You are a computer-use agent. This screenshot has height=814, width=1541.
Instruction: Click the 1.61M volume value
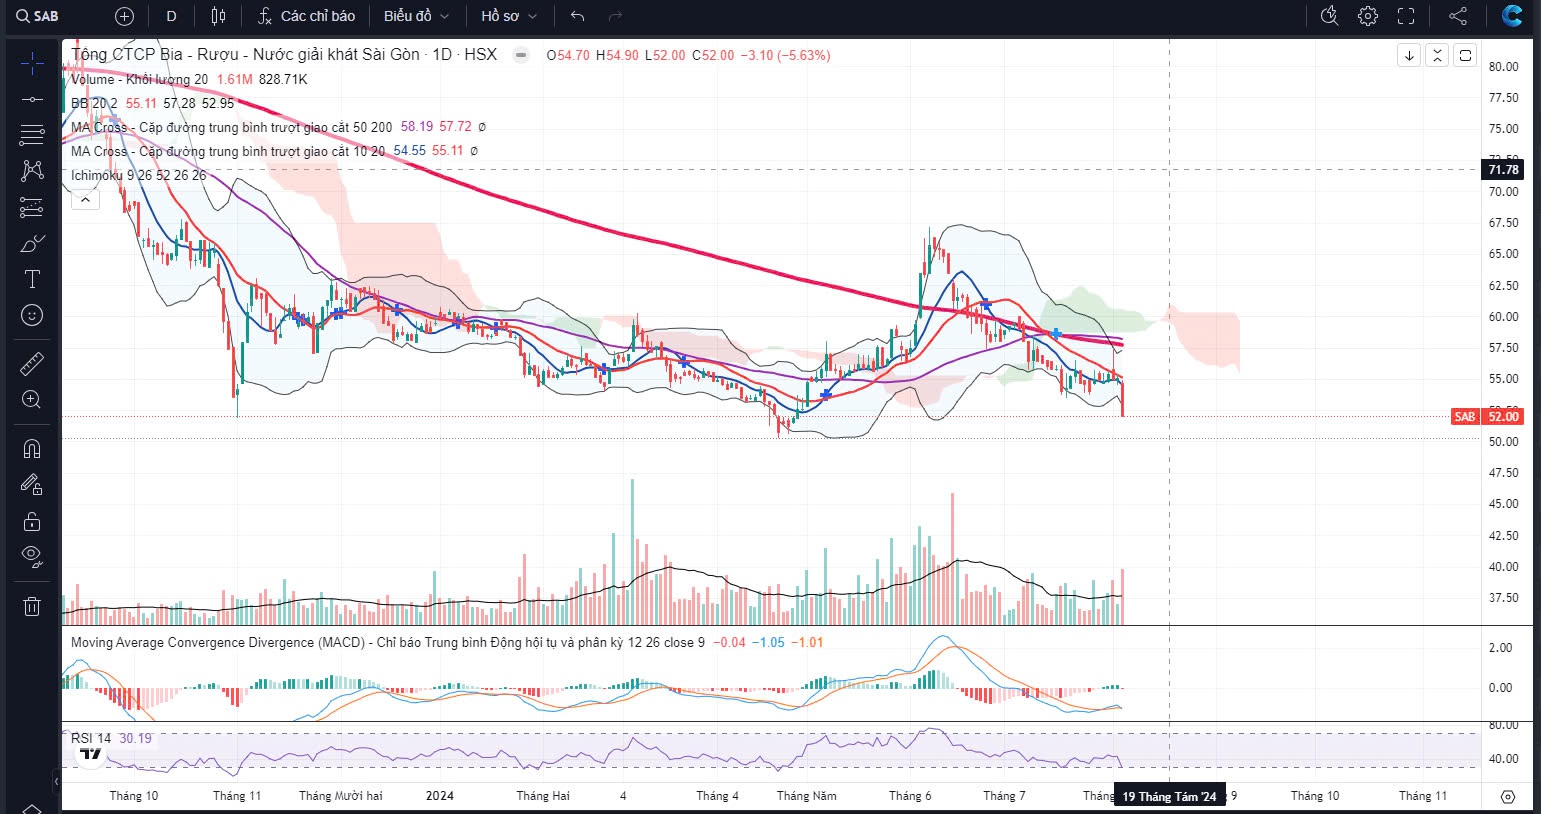[234, 79]
